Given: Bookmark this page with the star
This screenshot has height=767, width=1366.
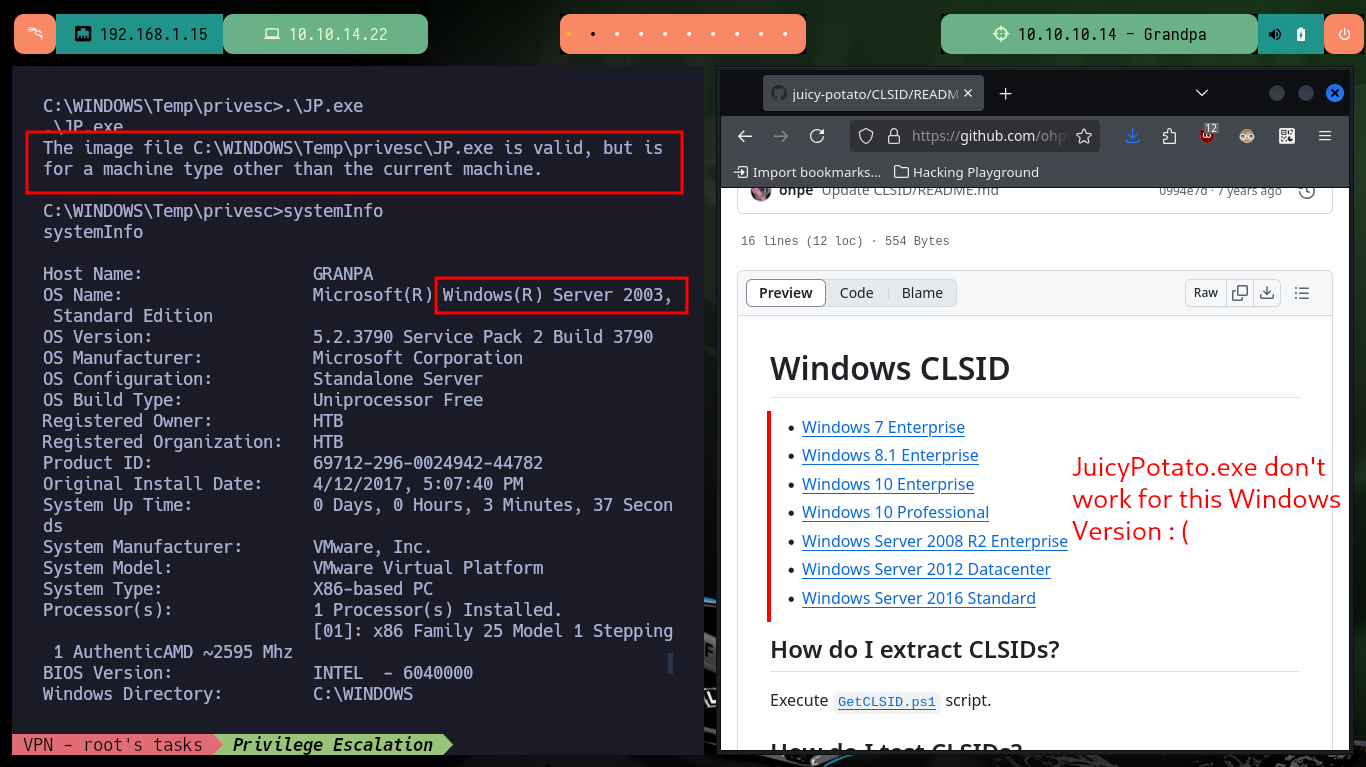Looking at the screenshot, I should 1084,136.
